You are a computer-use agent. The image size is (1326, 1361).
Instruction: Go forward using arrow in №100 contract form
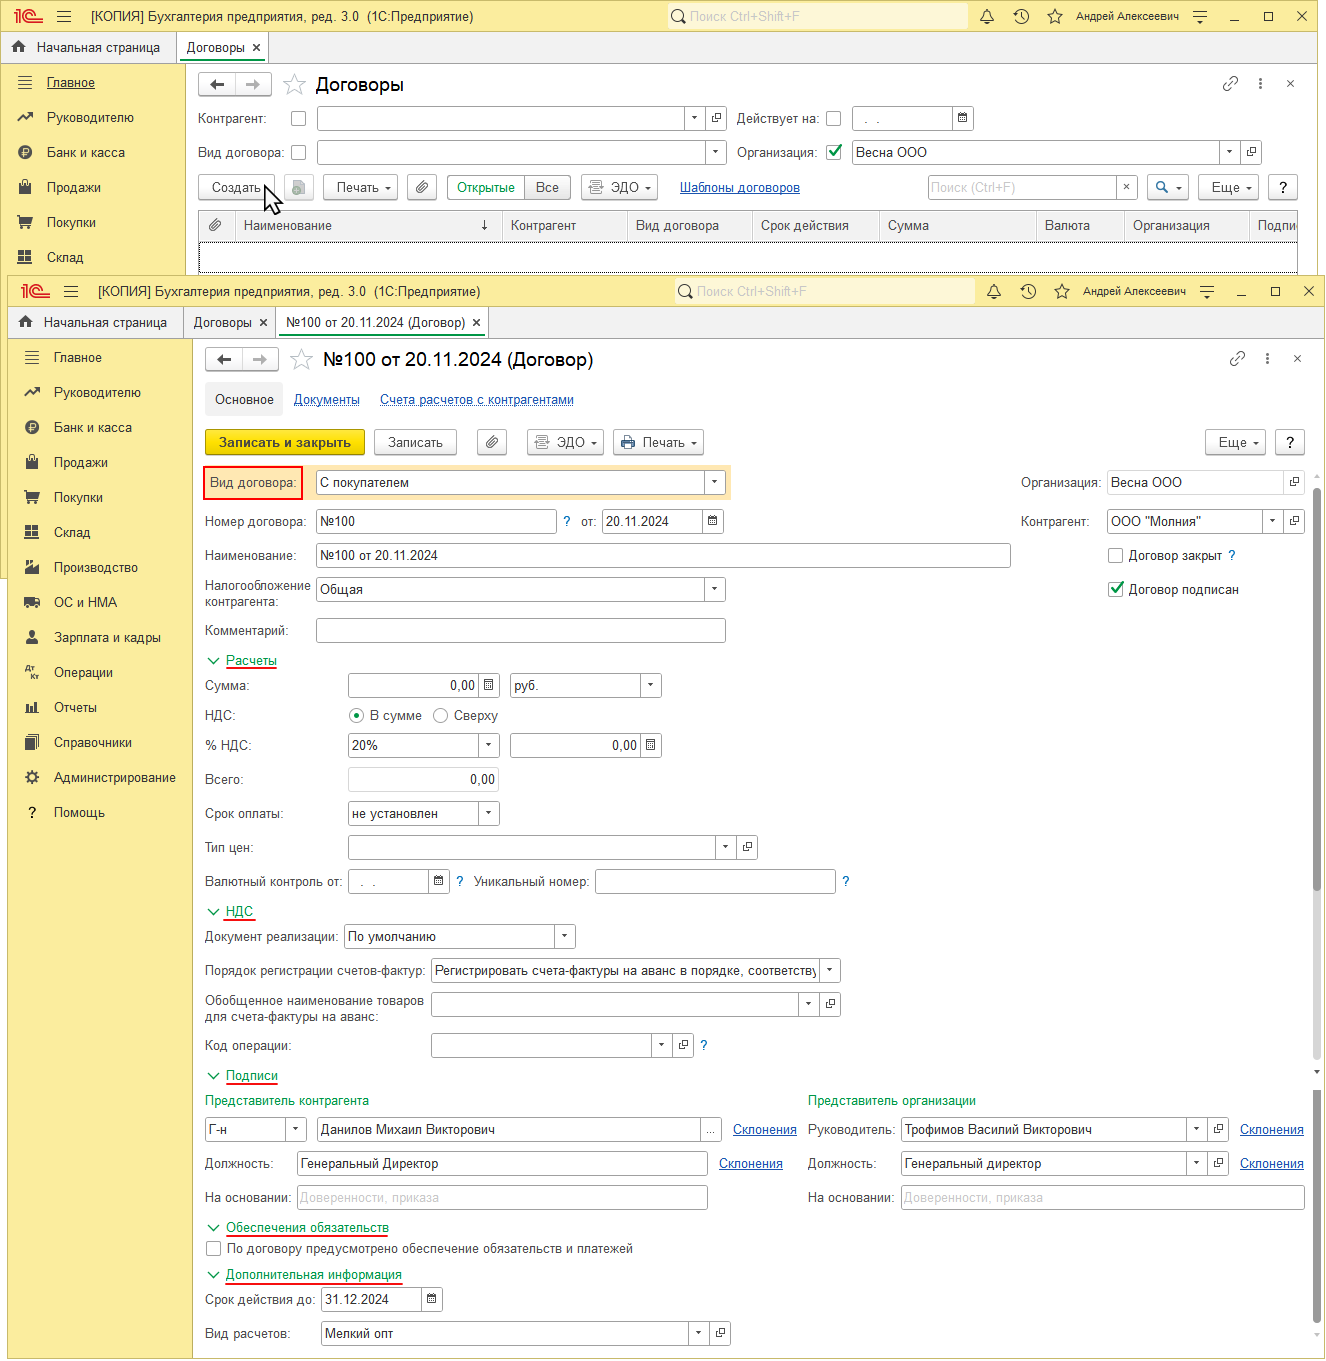(260, 359)
